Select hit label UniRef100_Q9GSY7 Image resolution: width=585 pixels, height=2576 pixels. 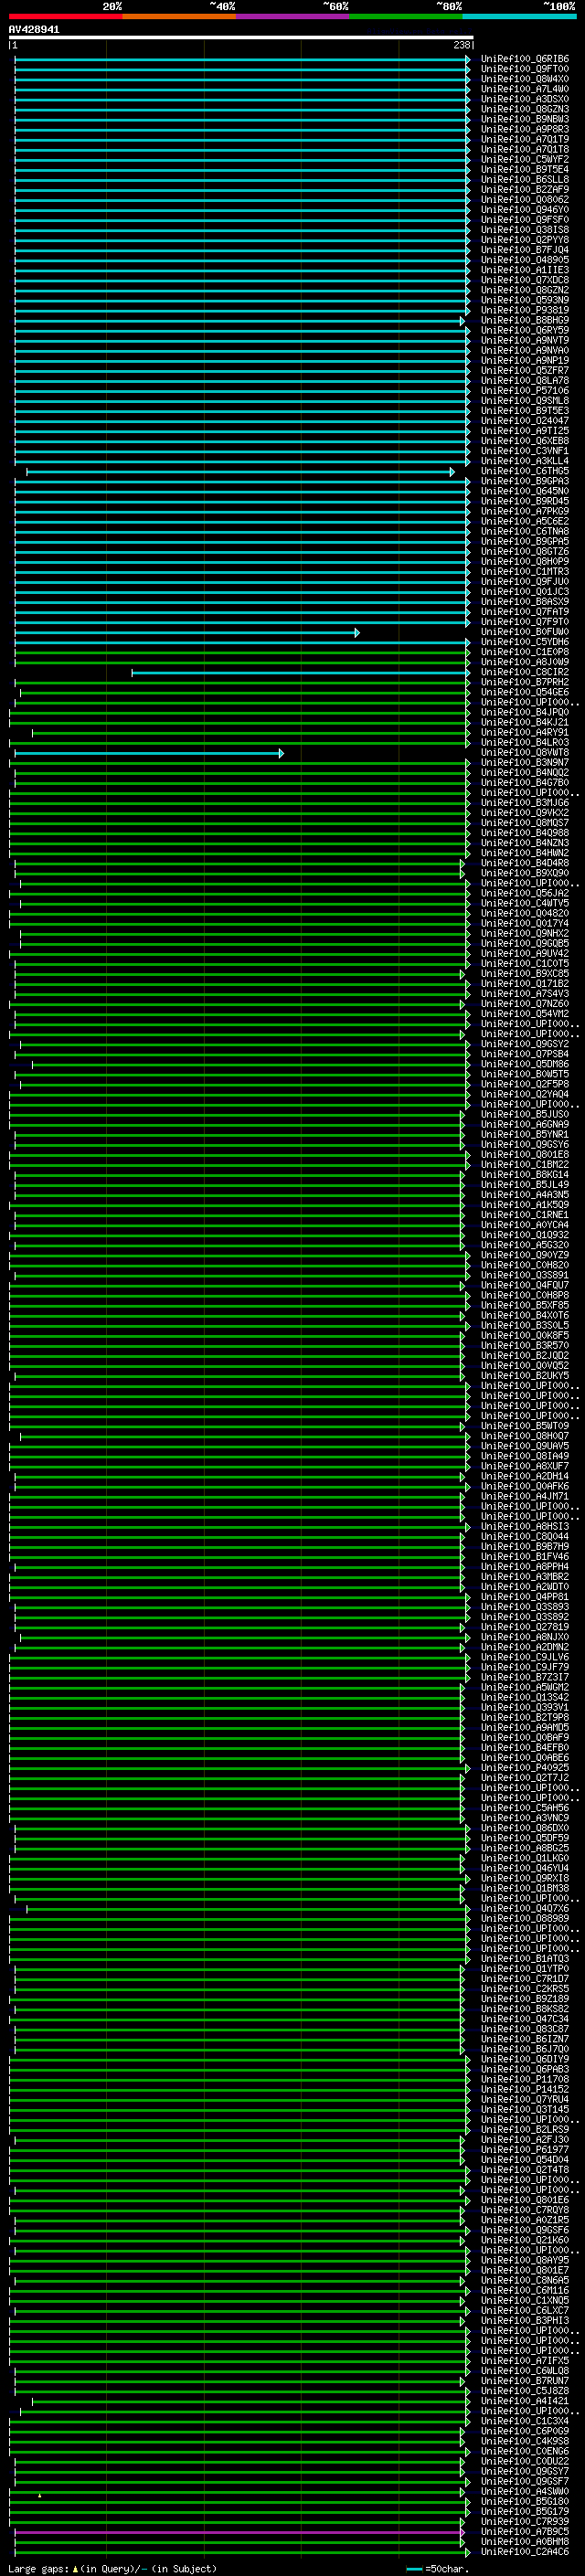(x=524, y=2471)
